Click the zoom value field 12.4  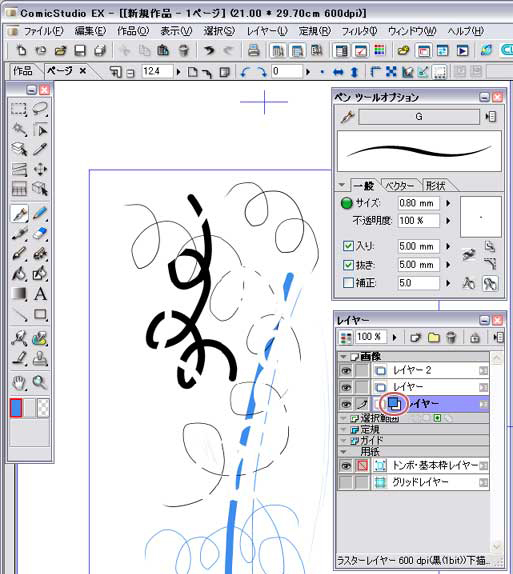(x=157, y=71)
